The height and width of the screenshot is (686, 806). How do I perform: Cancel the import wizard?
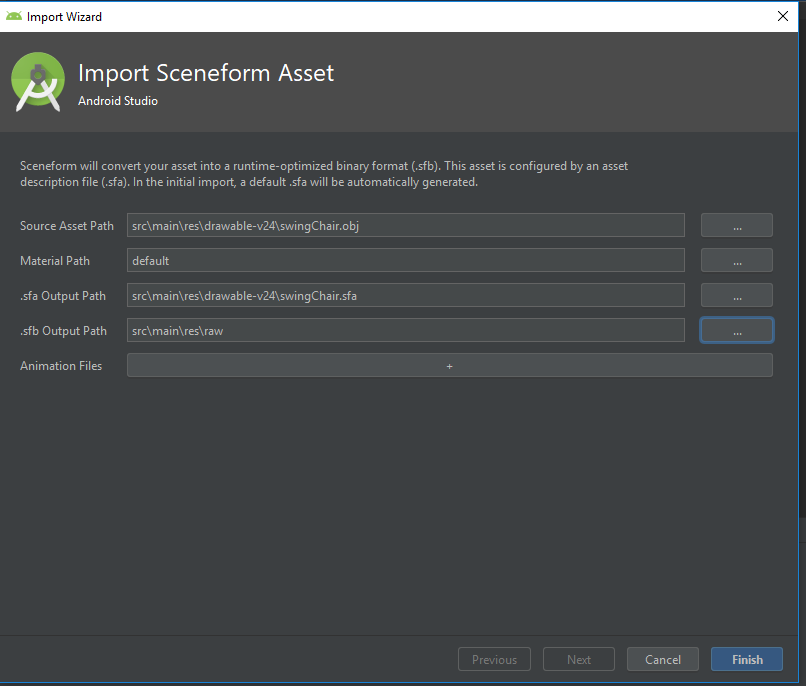[x=663, y=659]
